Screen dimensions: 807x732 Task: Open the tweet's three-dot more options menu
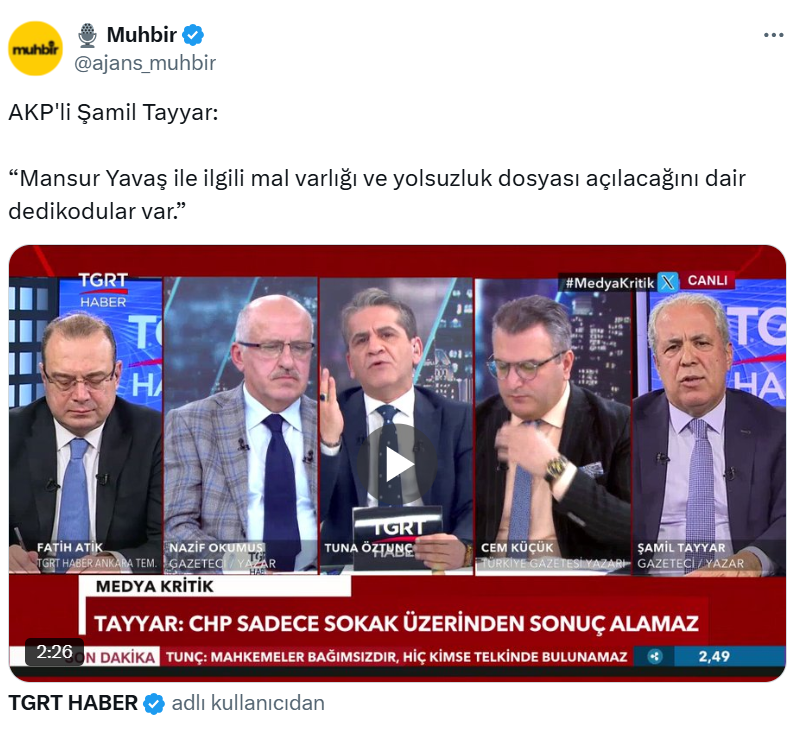point(773,35)
